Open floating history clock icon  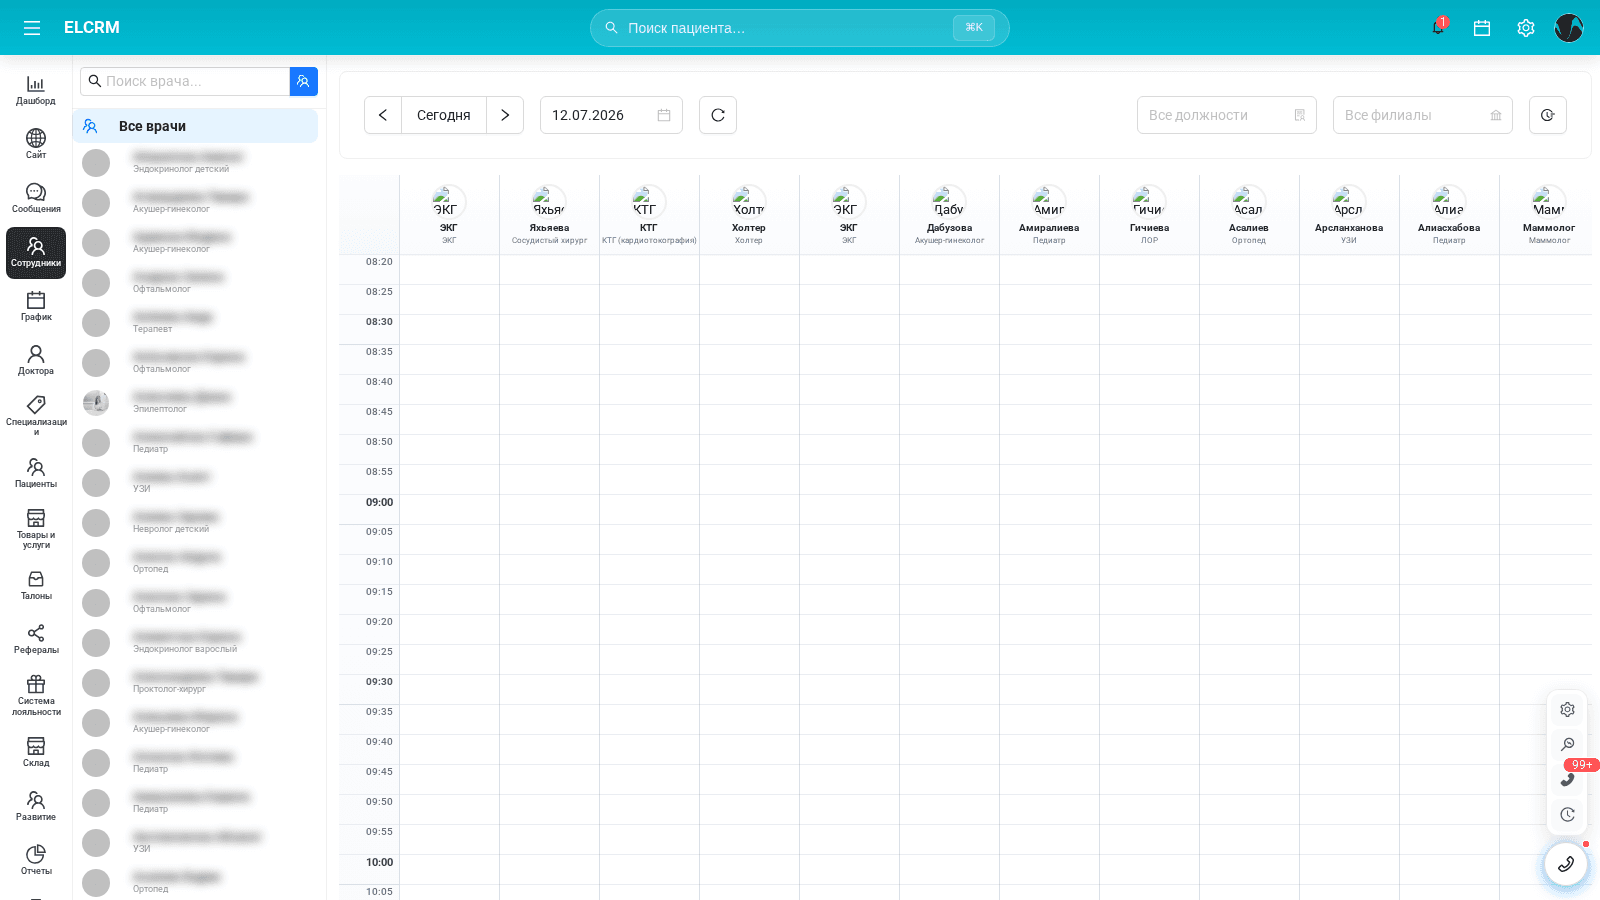(x=1567, y=814)
